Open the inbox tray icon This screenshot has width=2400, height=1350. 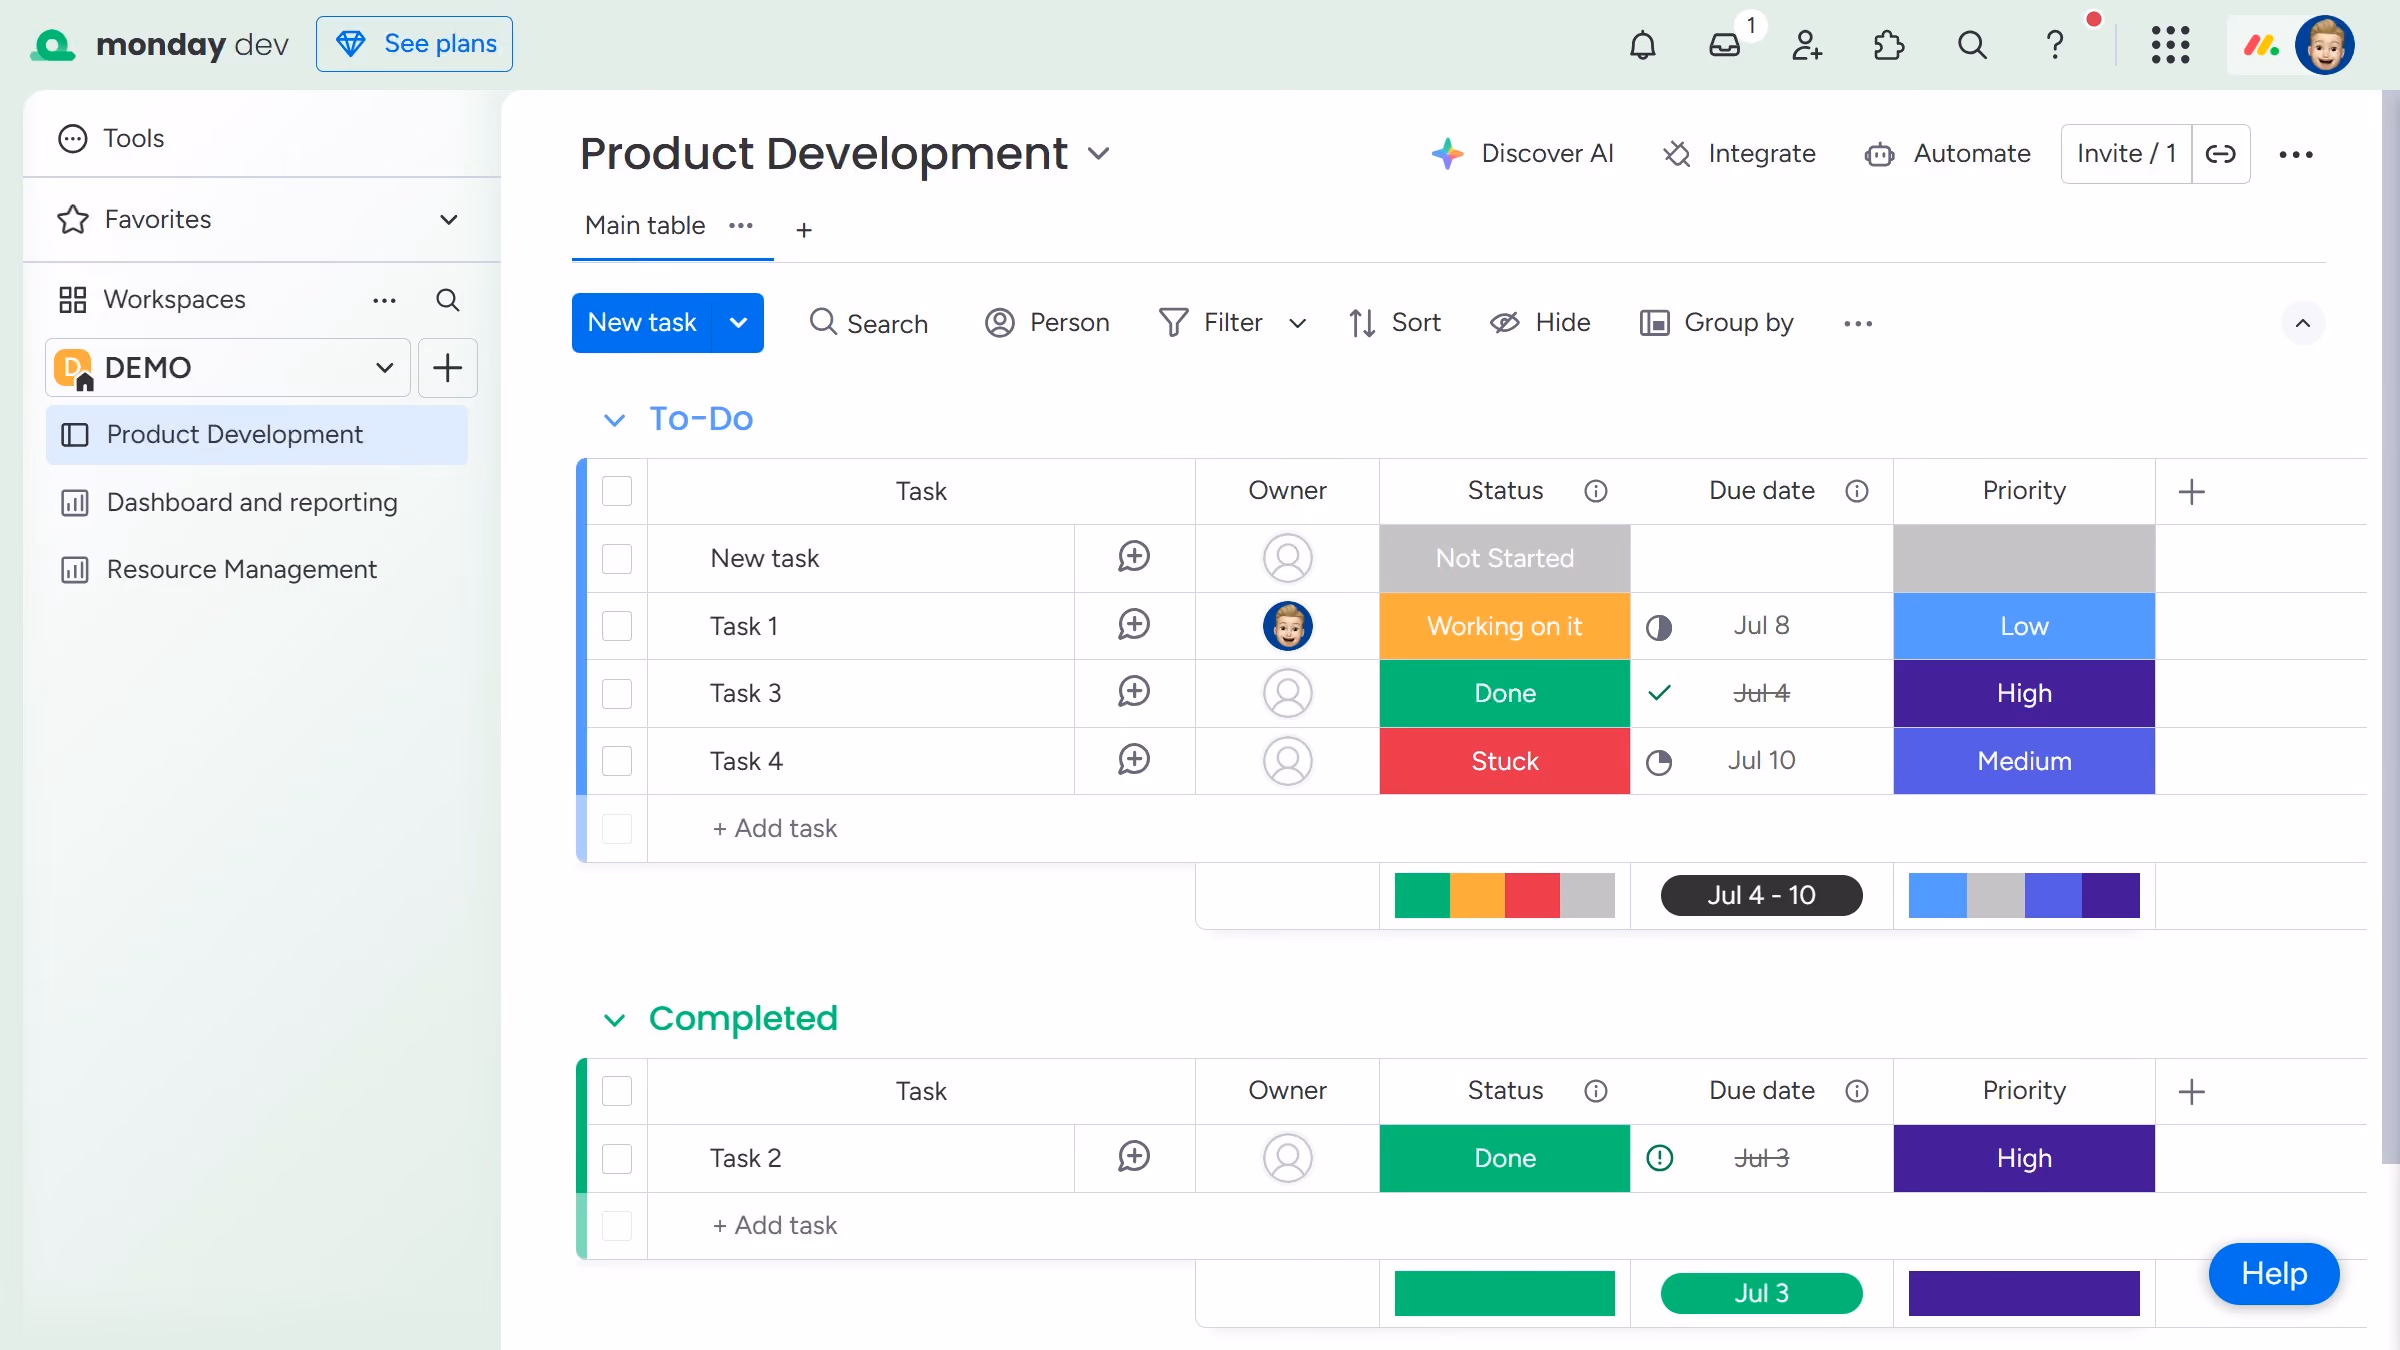1725,45
